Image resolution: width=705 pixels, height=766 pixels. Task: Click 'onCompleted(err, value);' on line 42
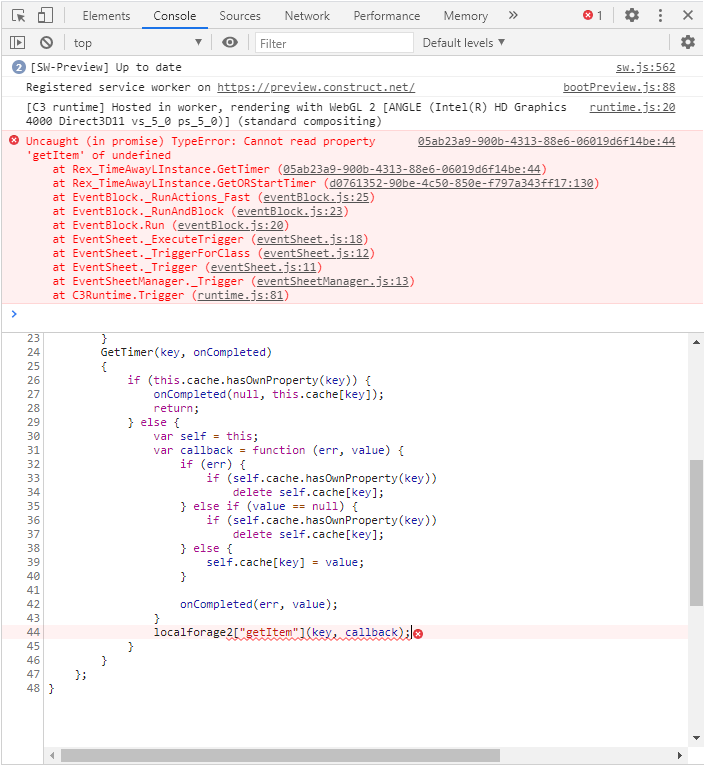[x=258, y=604]
